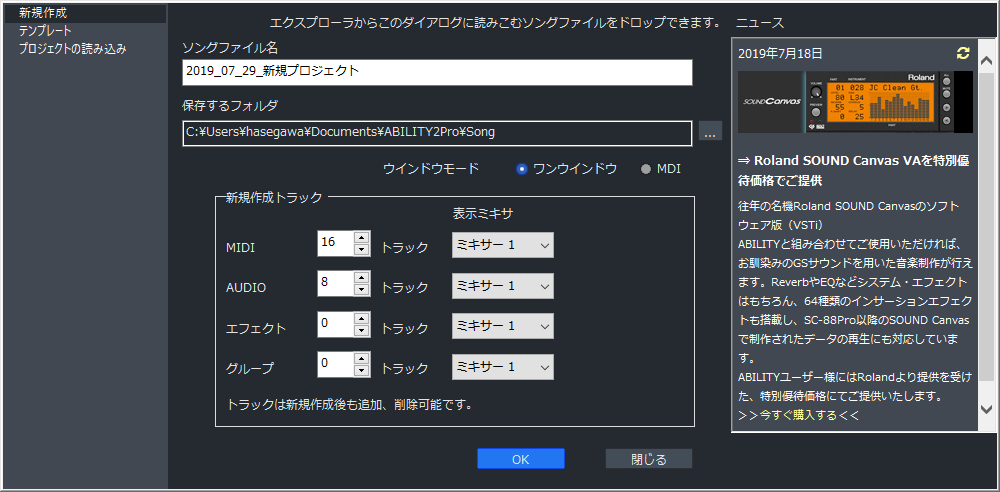The image size is (1000, 492).
Task: Open the MIDI mixer dropdown
Action: pos(502,246)
